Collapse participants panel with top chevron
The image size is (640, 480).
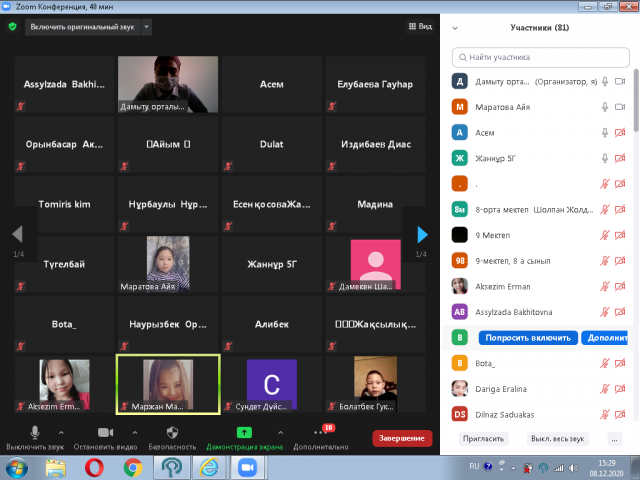tap(455, 28)
